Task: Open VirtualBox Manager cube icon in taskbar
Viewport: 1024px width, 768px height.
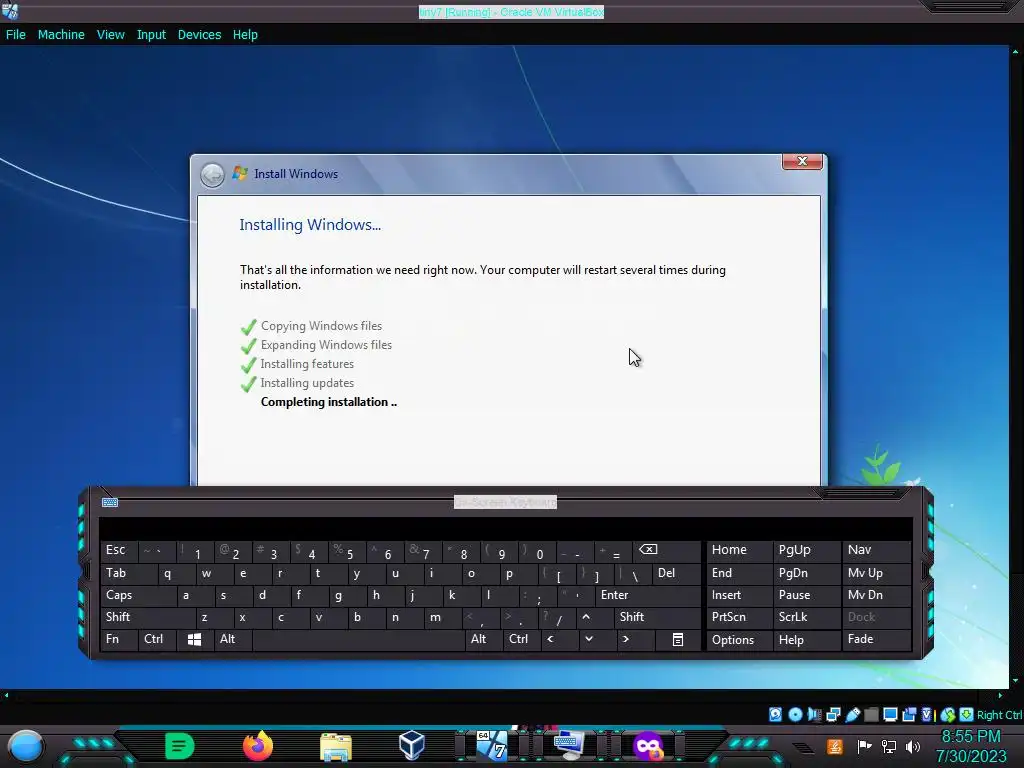Action: (412, 745)
